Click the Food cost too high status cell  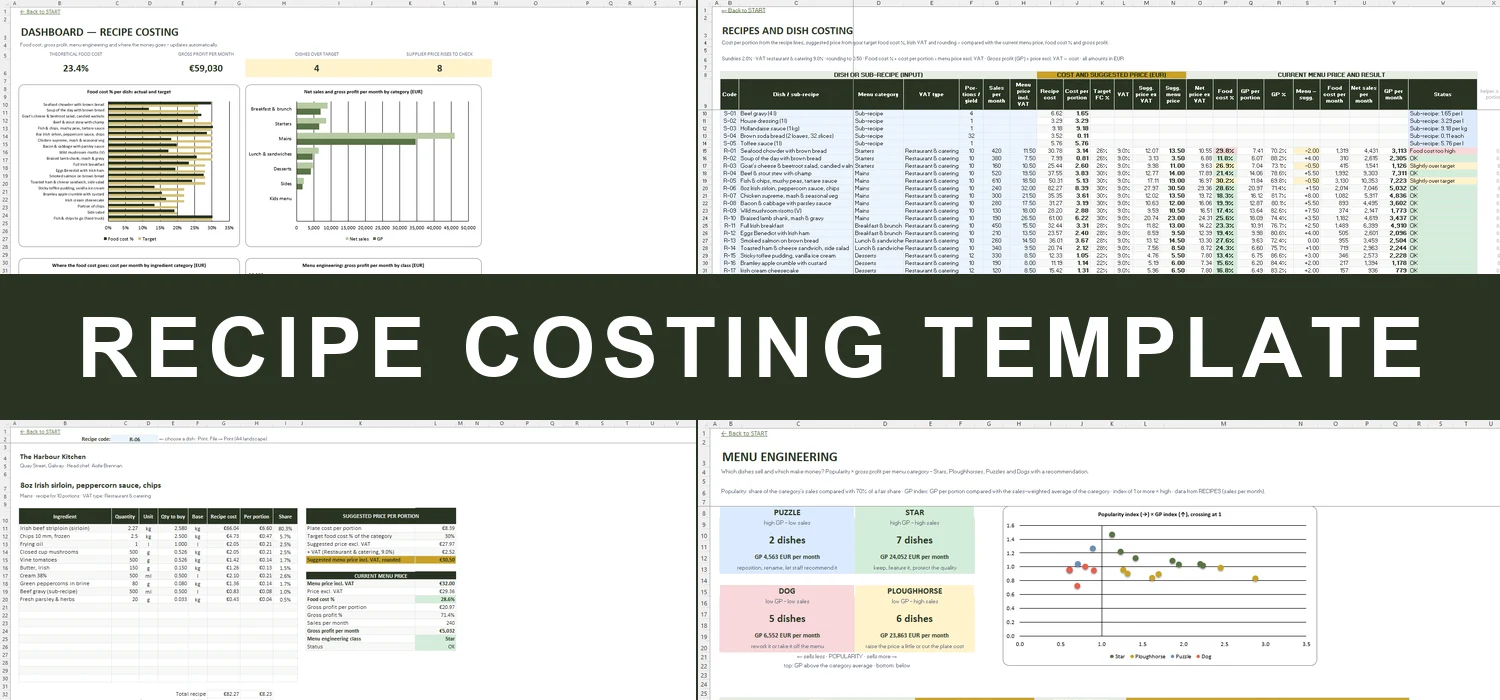click(x=1441, y=150)
